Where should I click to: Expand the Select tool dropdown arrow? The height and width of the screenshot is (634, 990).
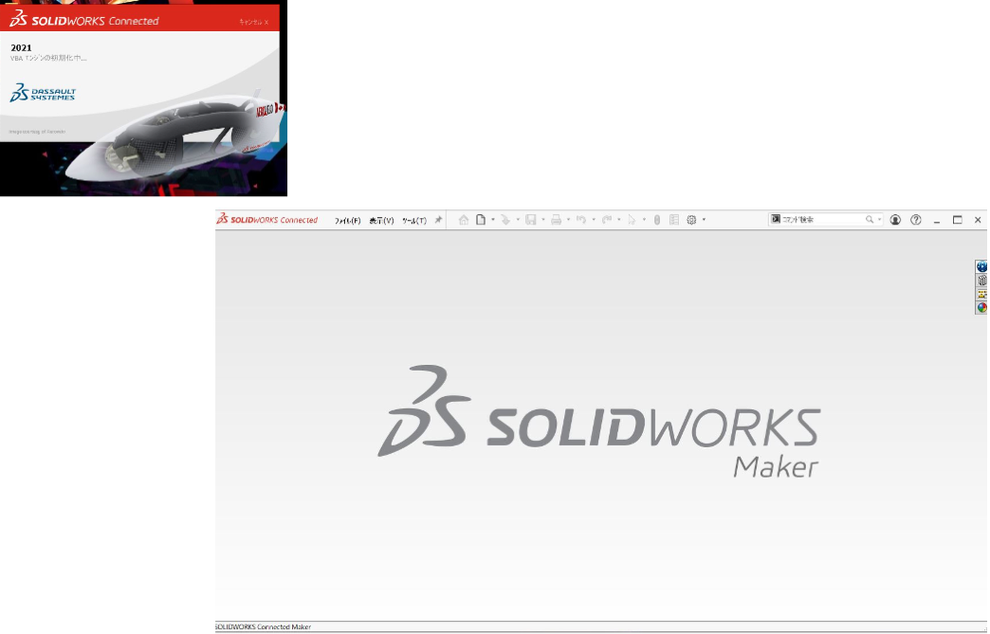(x=644, y=220)
